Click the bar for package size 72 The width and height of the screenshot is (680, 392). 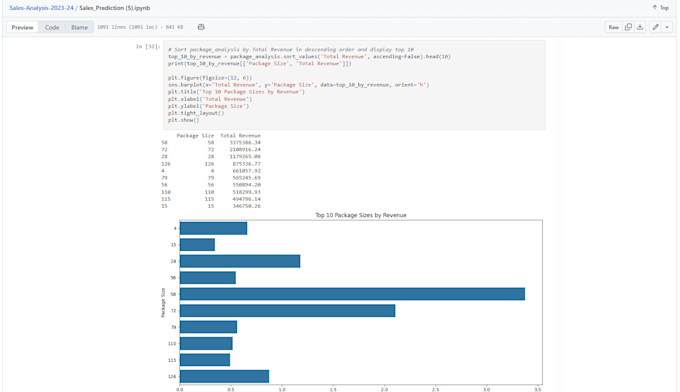point(288,310)
